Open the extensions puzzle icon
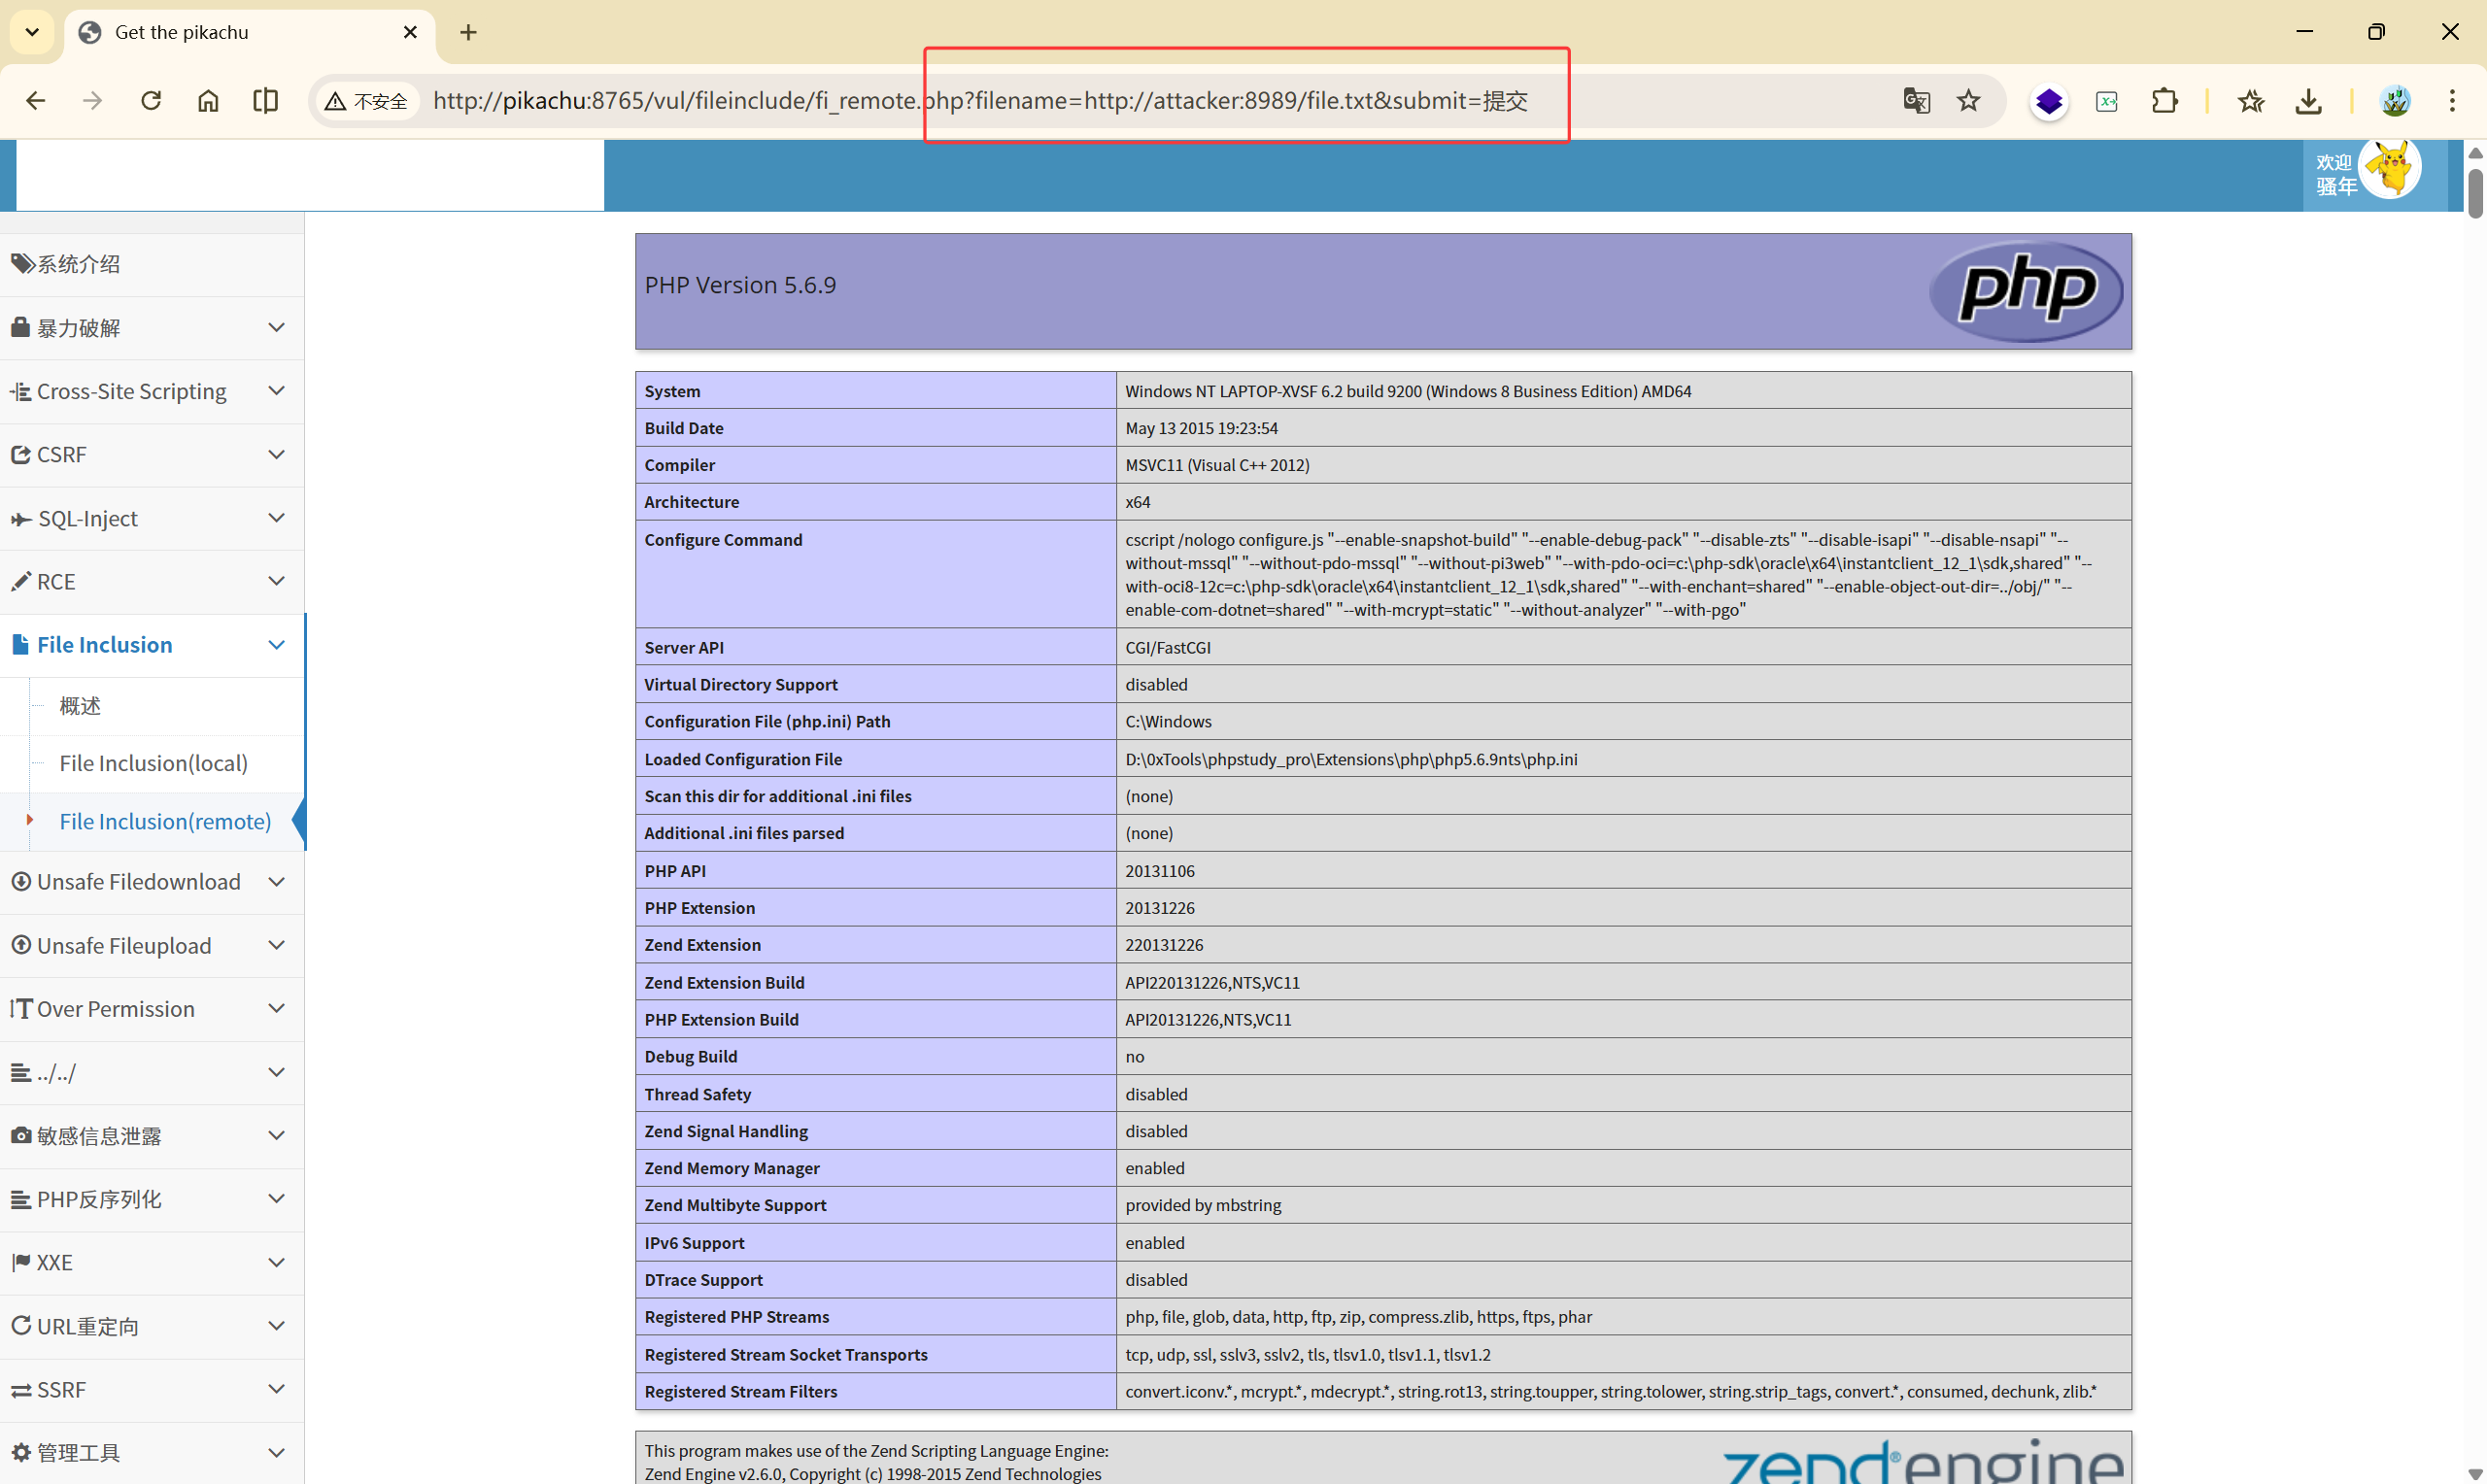The height and width of the screenshot is (1484, 2487). point(2164,101)
